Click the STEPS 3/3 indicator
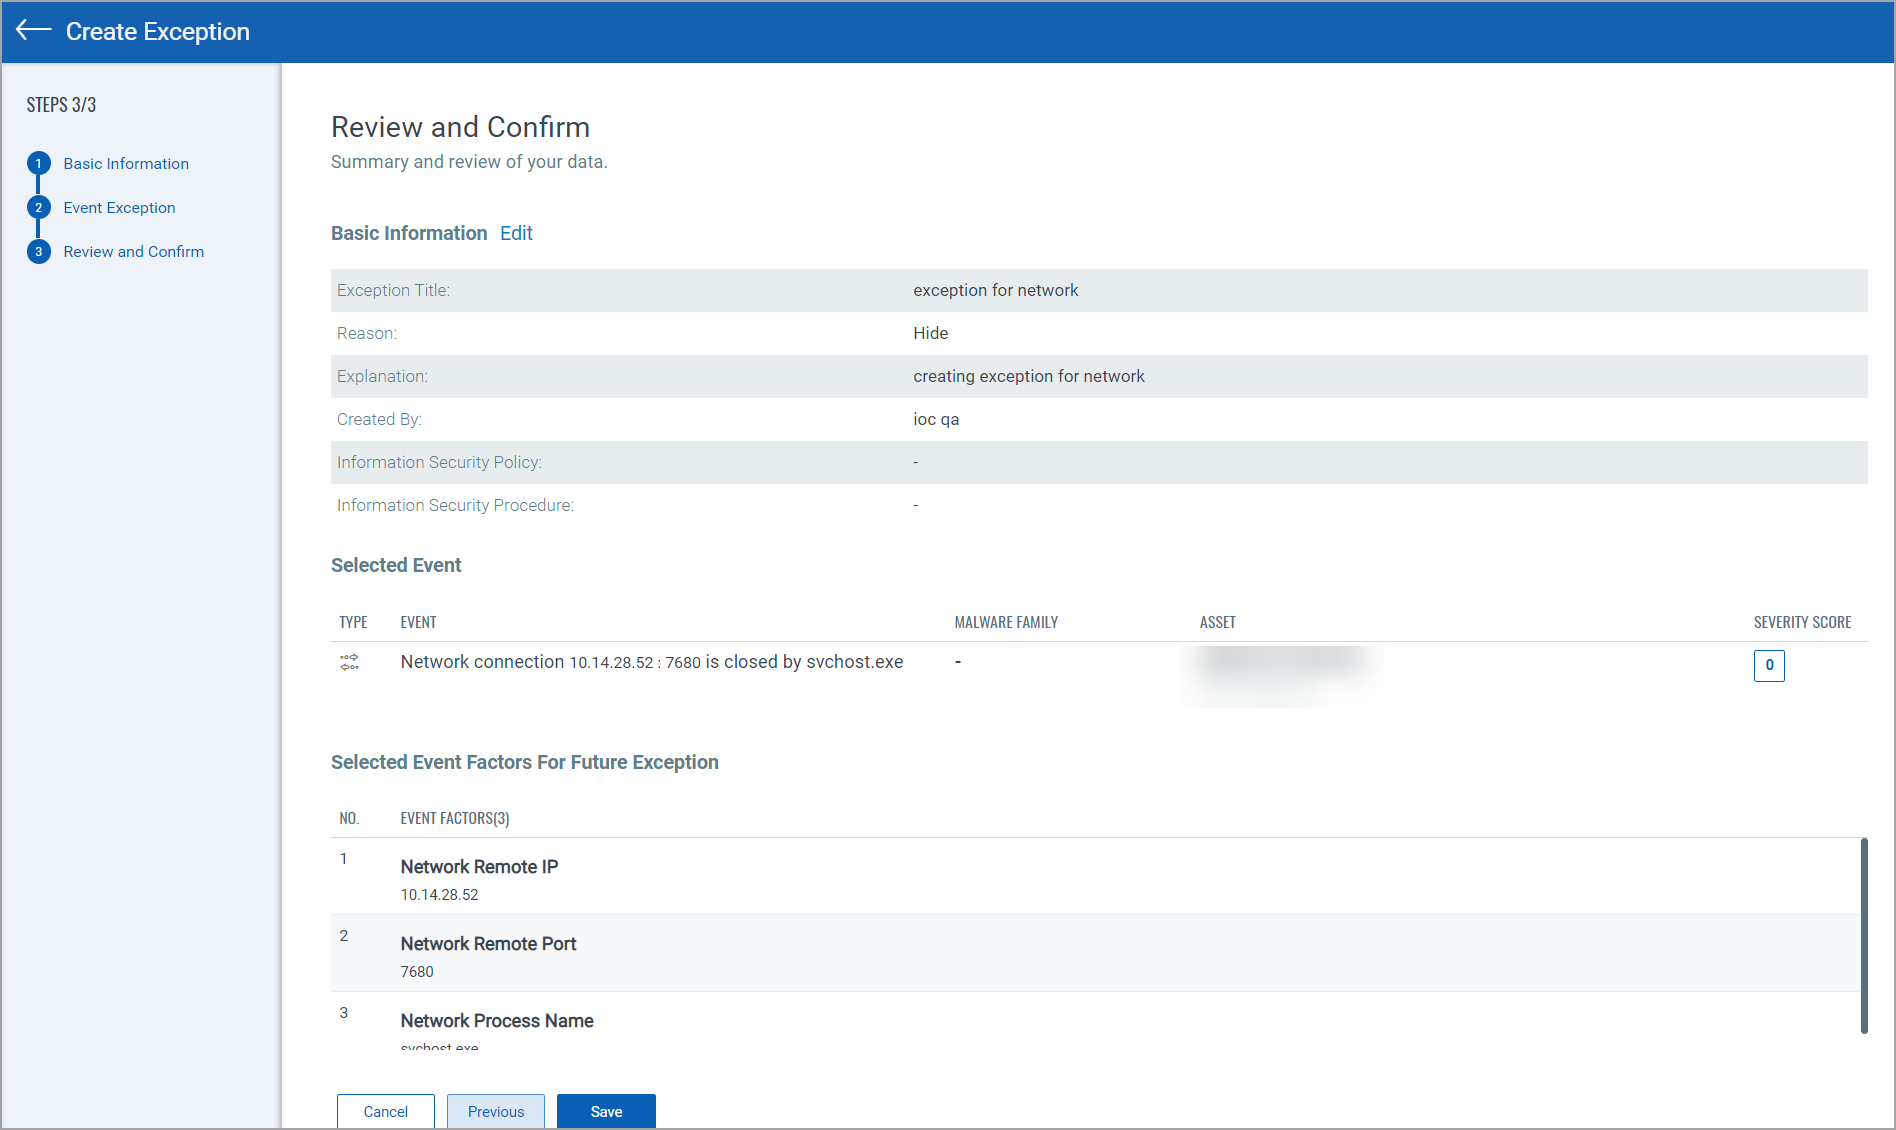The image size is (1896, 1130). click(x=61, y=105)
